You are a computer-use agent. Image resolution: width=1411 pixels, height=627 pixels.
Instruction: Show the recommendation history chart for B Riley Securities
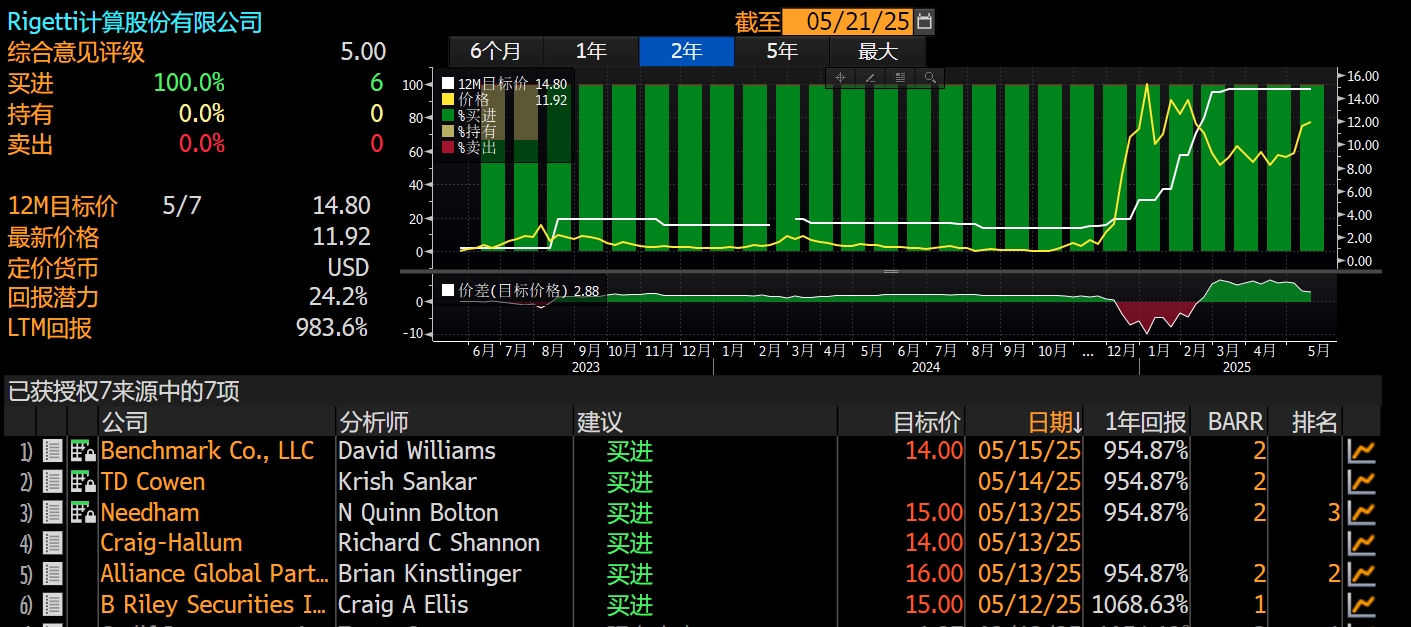pyautogui.click(x=1362, y=606)
